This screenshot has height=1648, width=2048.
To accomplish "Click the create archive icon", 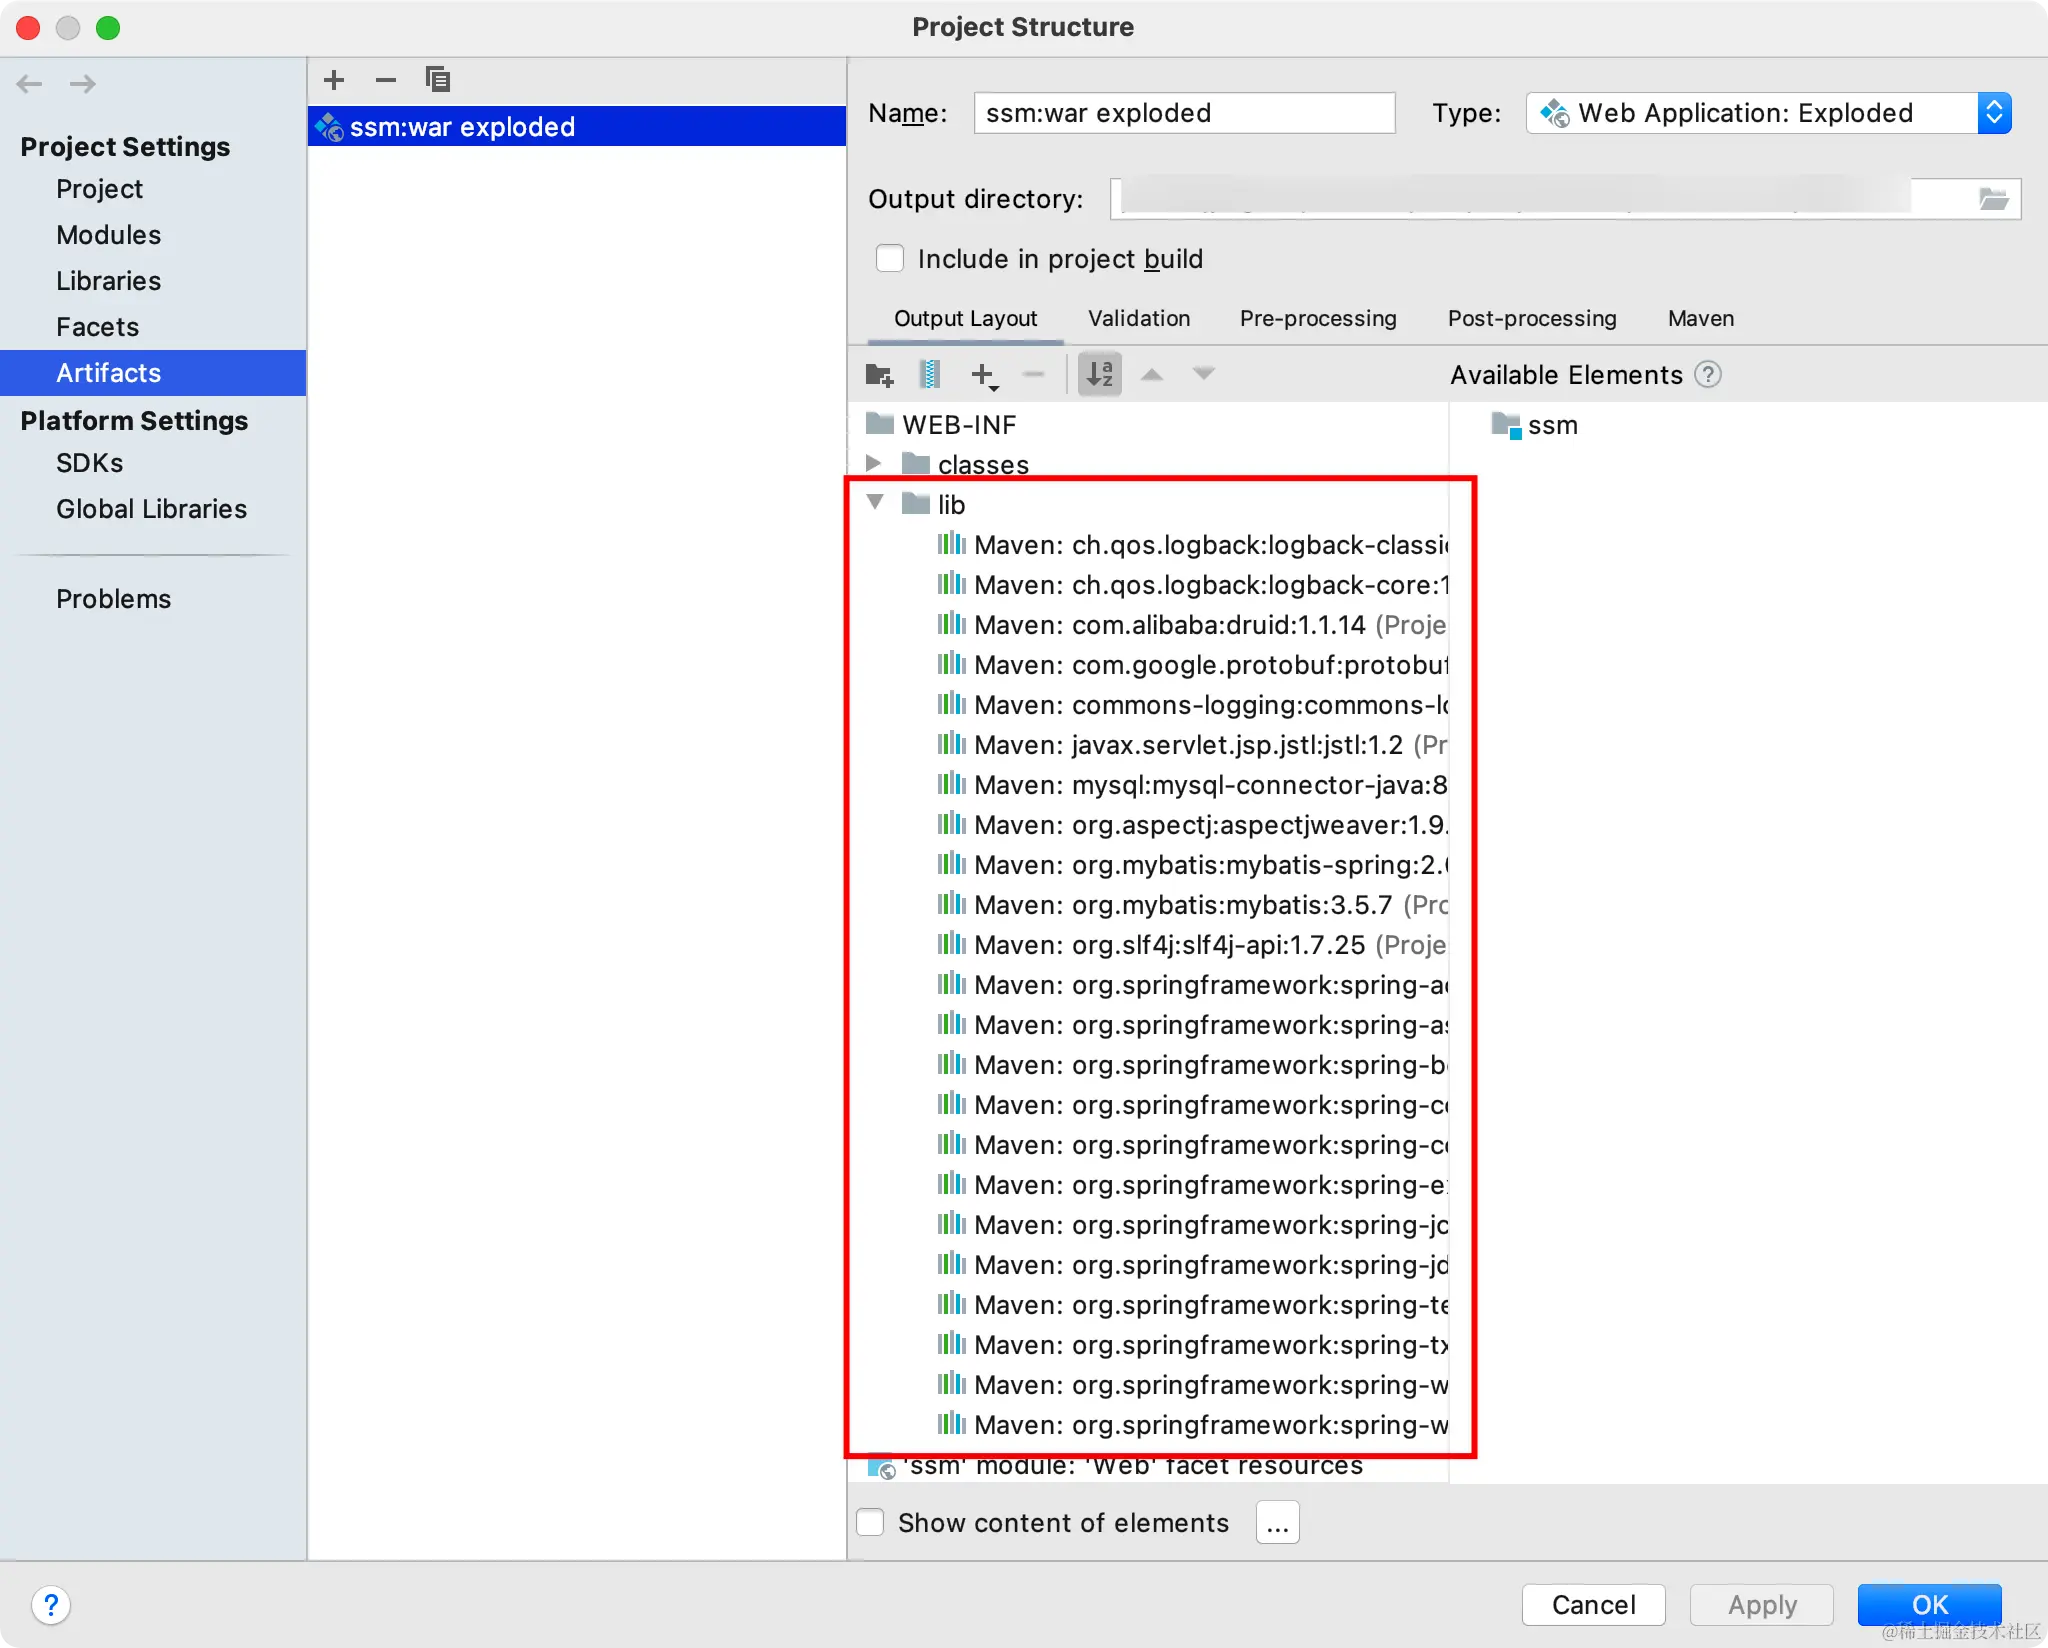I will [930, 375].
